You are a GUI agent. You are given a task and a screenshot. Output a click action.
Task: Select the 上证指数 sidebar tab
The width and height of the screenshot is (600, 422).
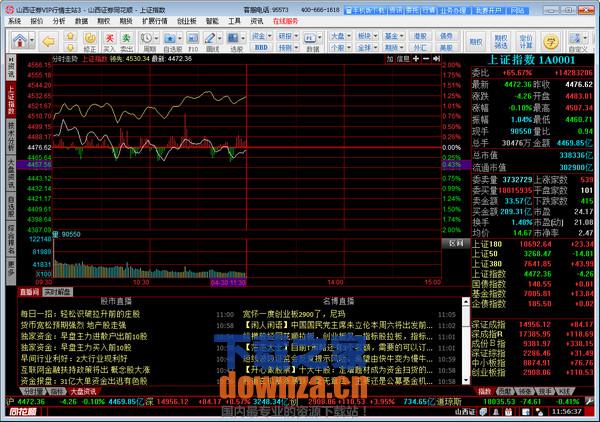click(x=11, y=99)
